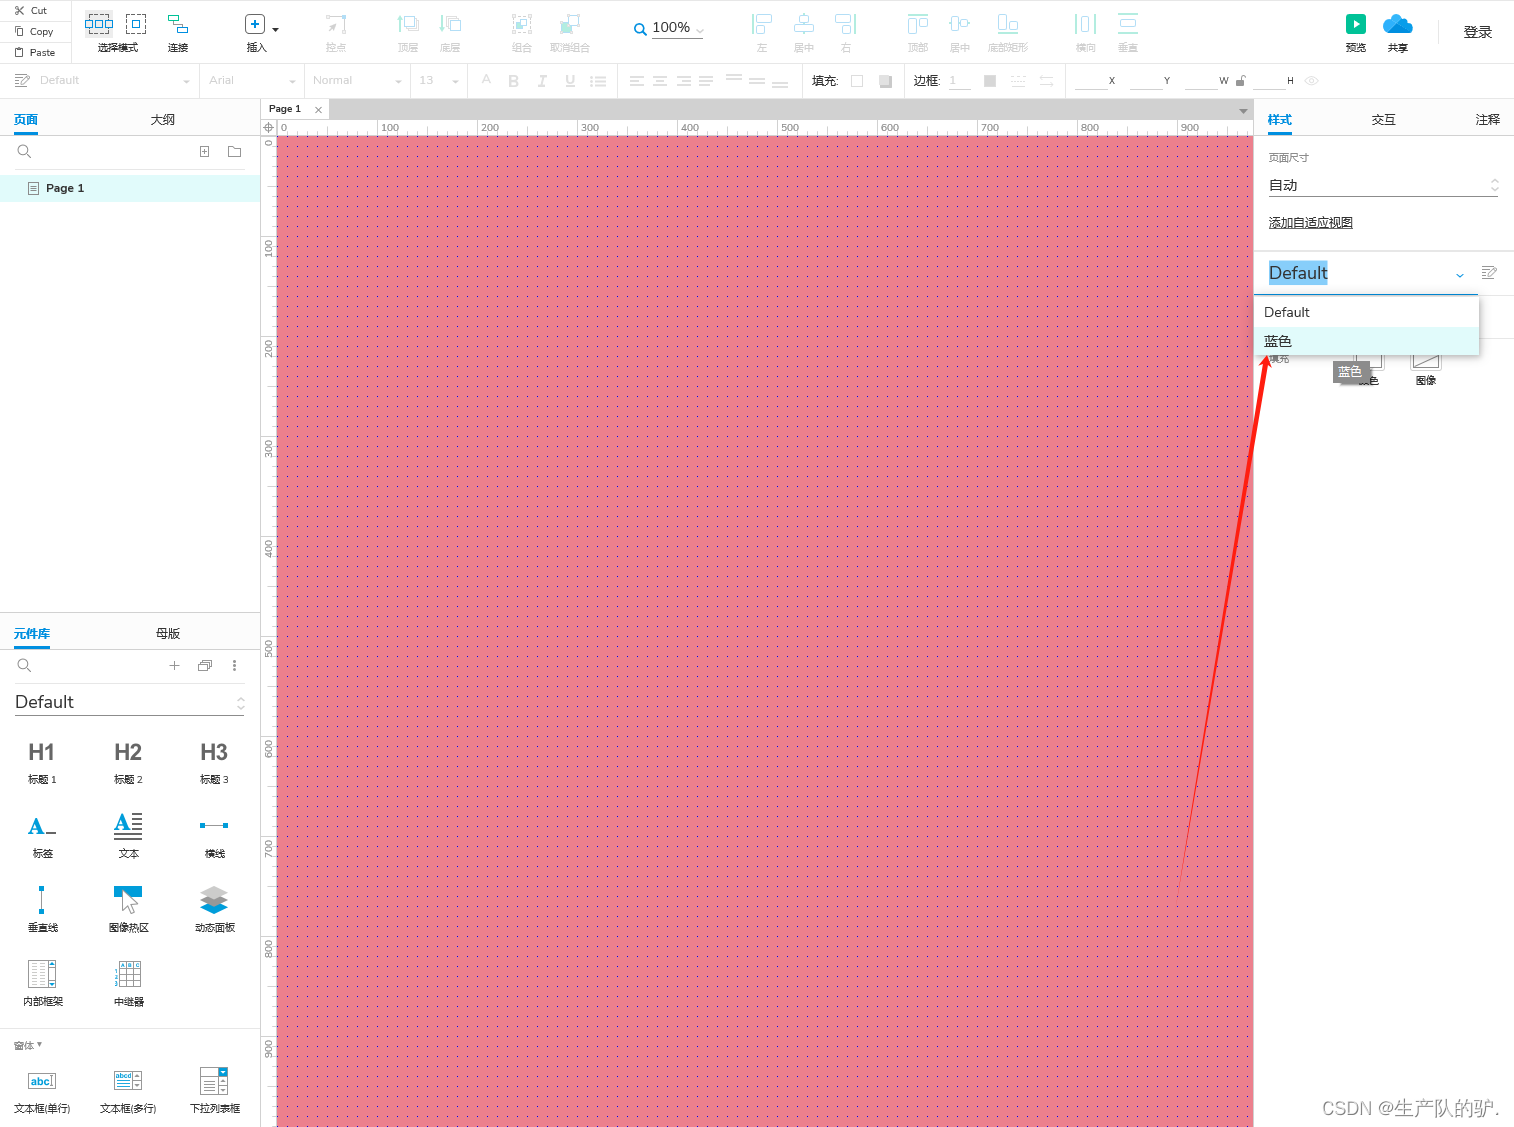Toggle bullet list formatting

598,81
